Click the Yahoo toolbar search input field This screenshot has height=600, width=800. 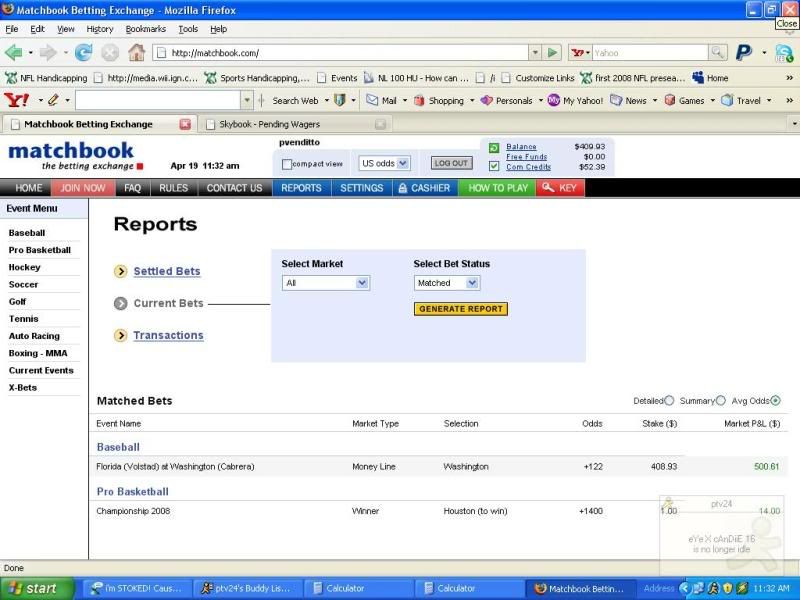[158, 100]
